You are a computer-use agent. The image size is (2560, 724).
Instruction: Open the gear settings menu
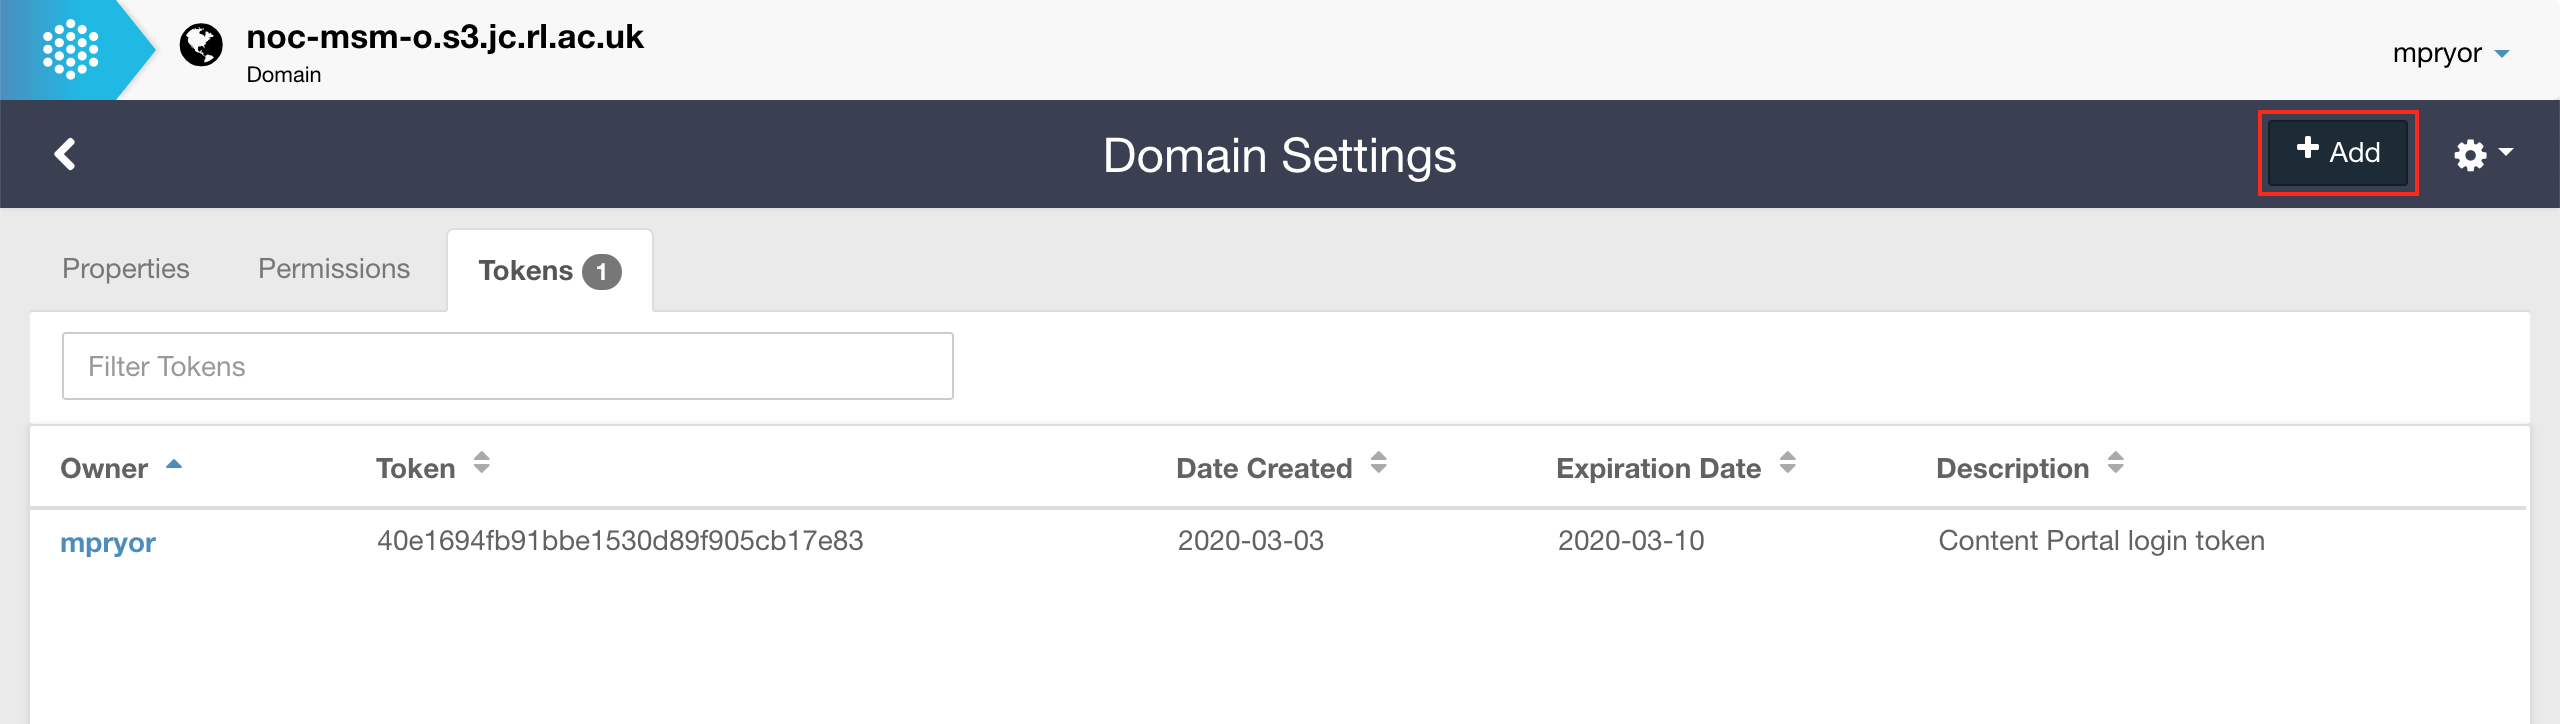[x=2470, y=155]
